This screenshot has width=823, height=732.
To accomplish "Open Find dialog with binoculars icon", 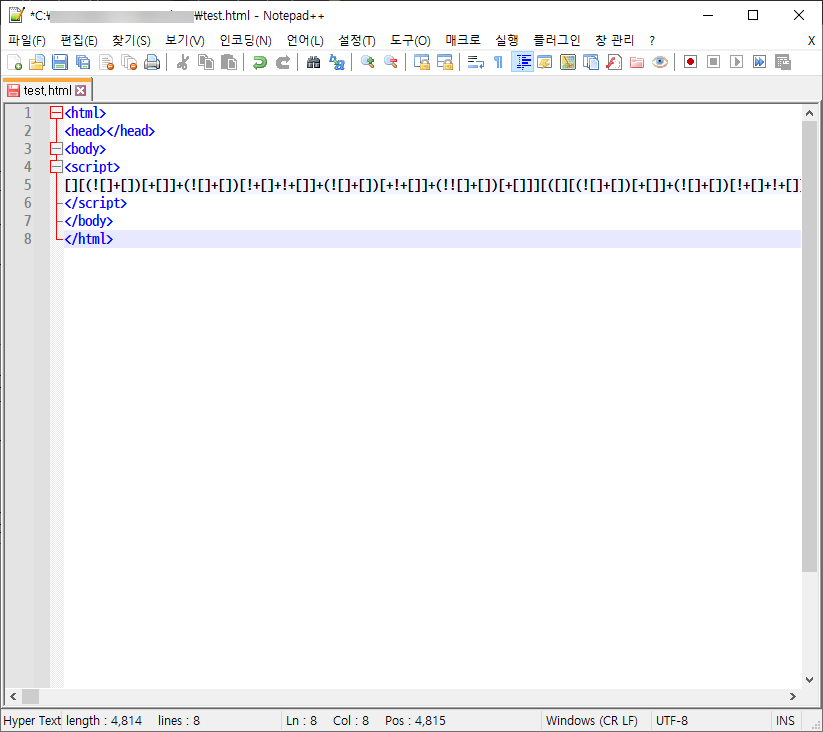I will (313, 62).
